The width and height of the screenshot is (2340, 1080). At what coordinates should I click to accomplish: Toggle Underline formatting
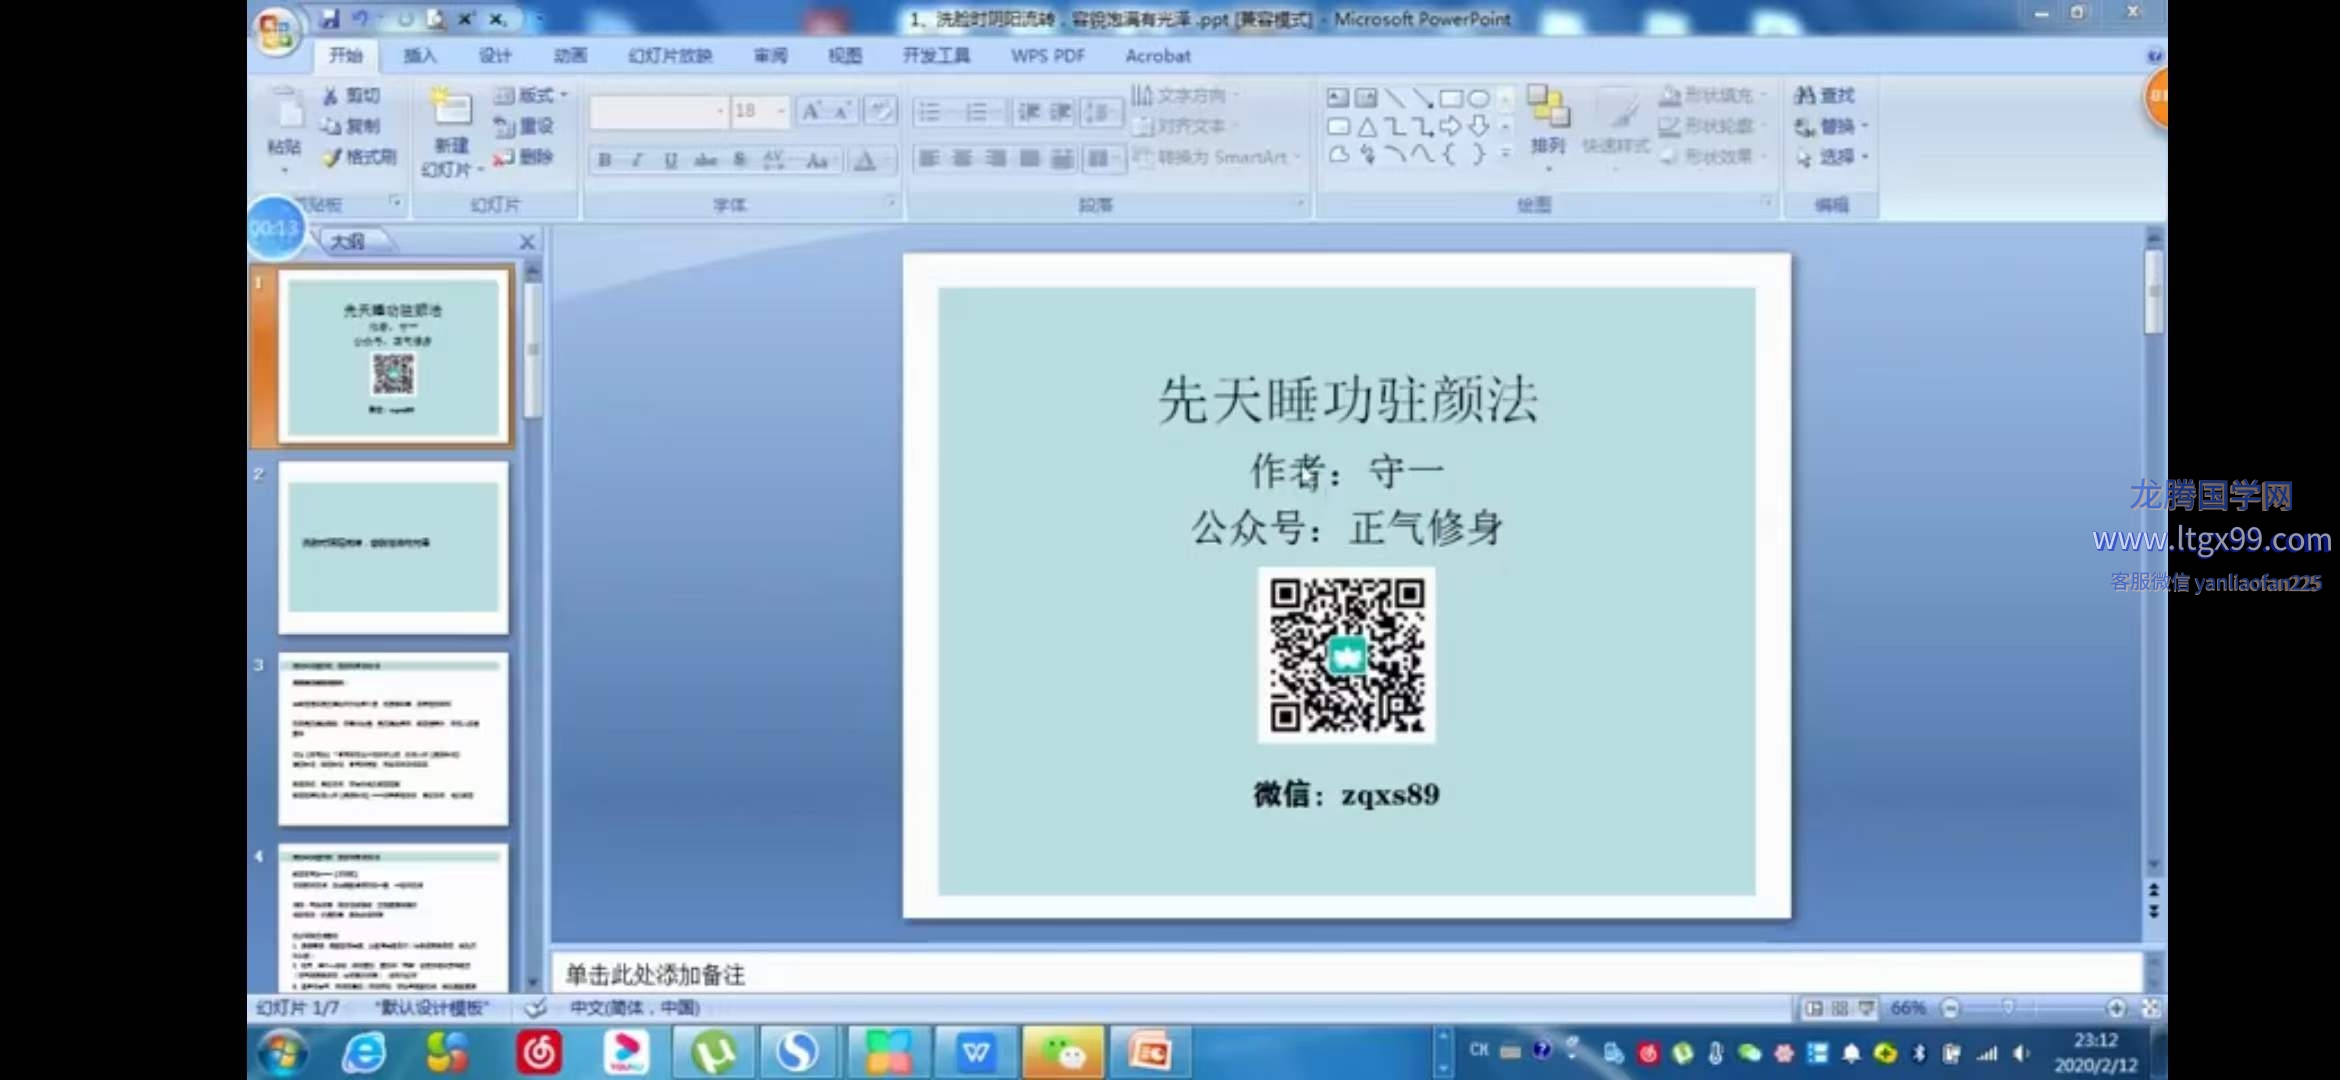pyautogui.click(x=671, y=160)
